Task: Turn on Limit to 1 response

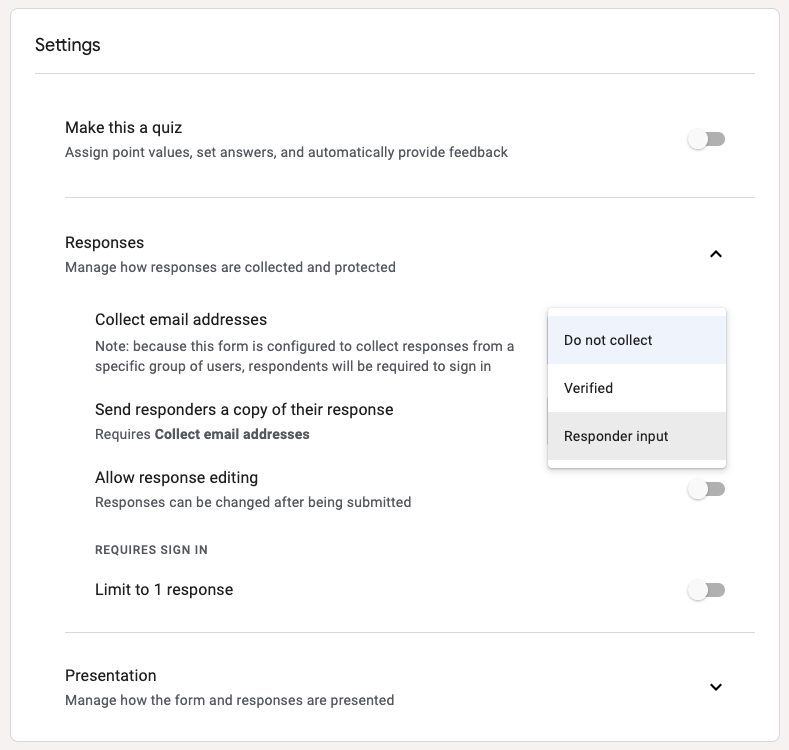Action: pos(706,591)
